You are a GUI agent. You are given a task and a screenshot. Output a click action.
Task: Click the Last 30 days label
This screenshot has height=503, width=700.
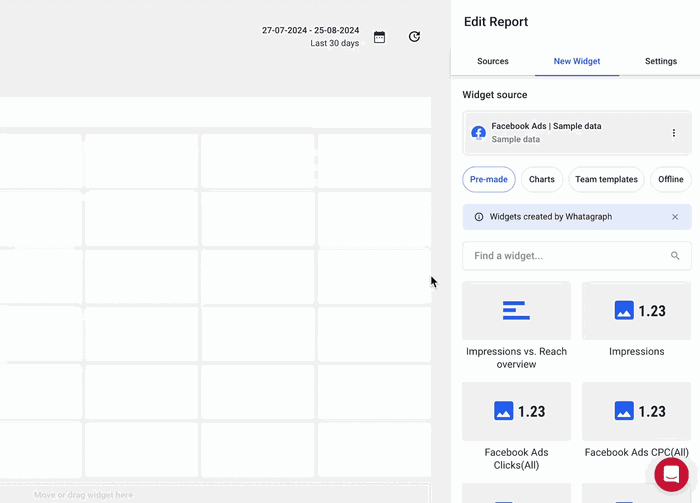coord(334,43)
